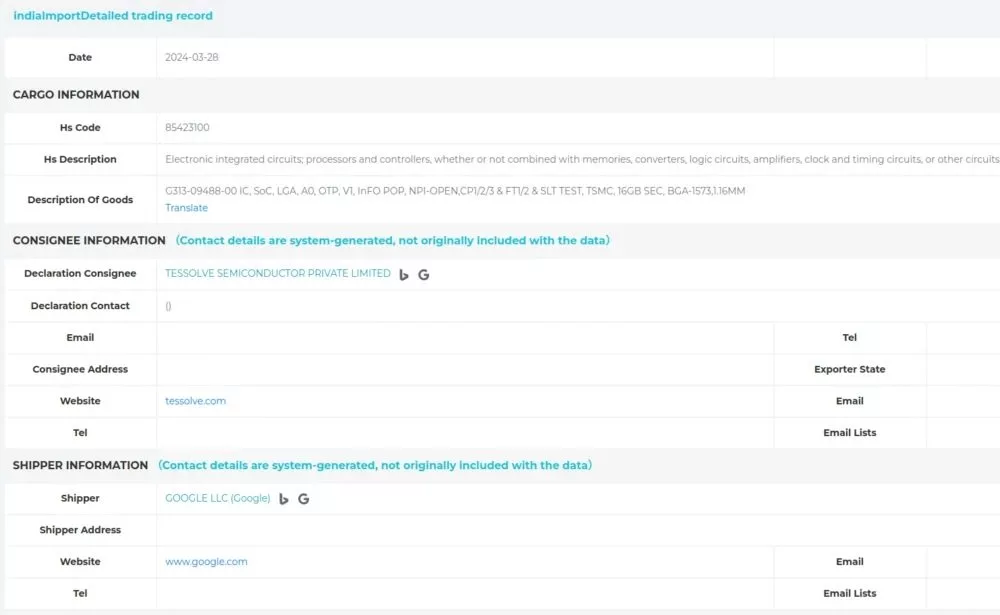The width and height of the screenshot is (1000, 615).
Task: Search Tessolve Semiconductor with the Google icon
Action: tap(424, 275)
